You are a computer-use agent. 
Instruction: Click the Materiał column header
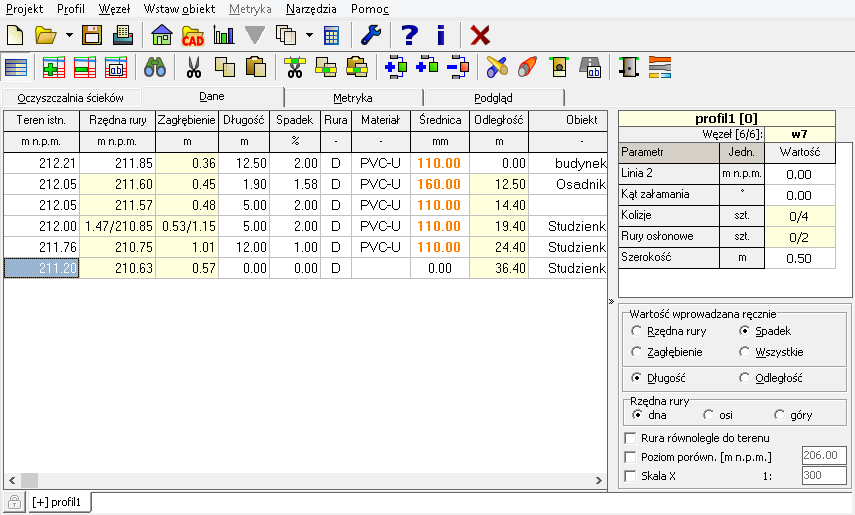point(381,120)
